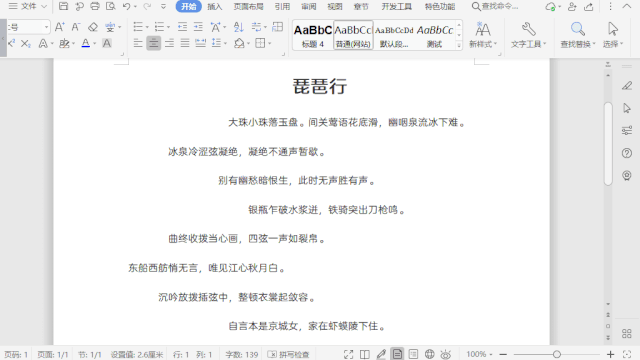Apply subscript formatting

[26, 43]
